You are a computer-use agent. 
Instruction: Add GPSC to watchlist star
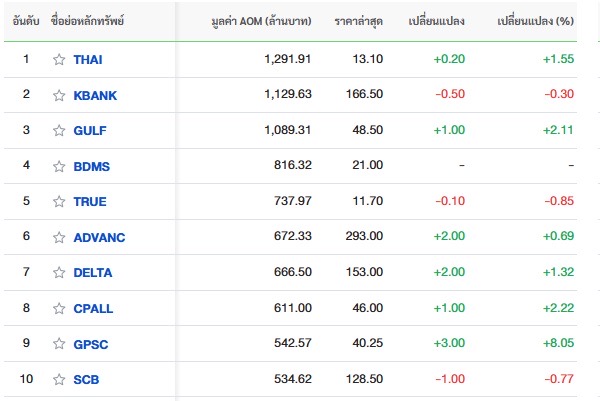(x=59, y=344)
